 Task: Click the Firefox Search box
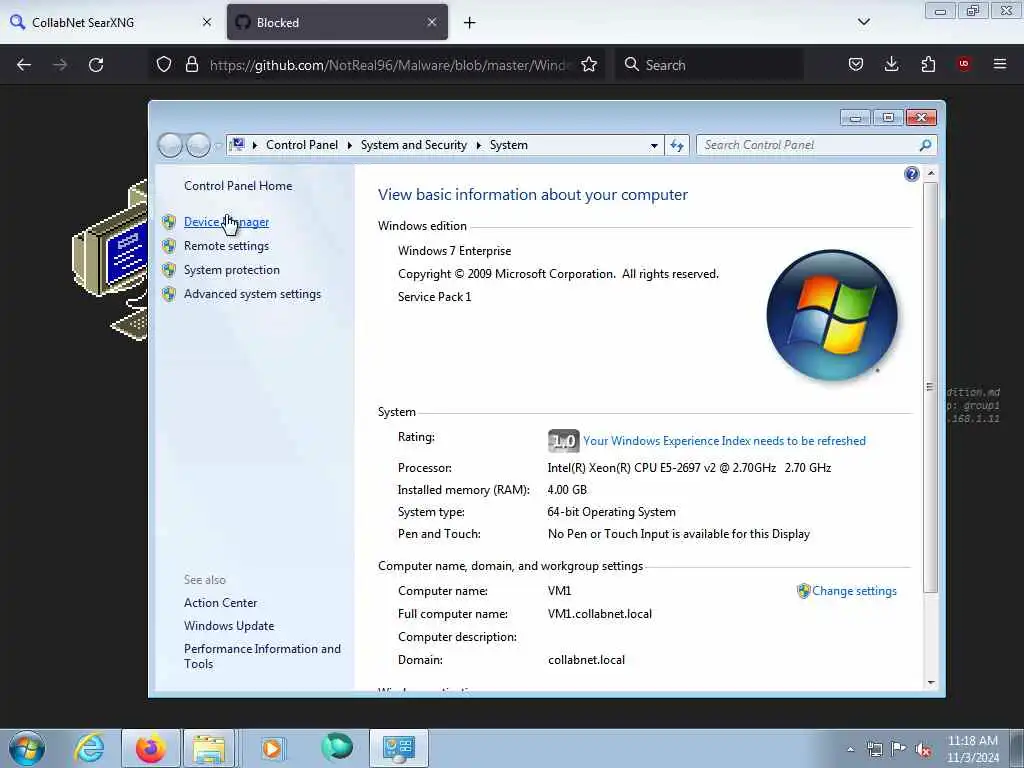click(x=709, y=65)
